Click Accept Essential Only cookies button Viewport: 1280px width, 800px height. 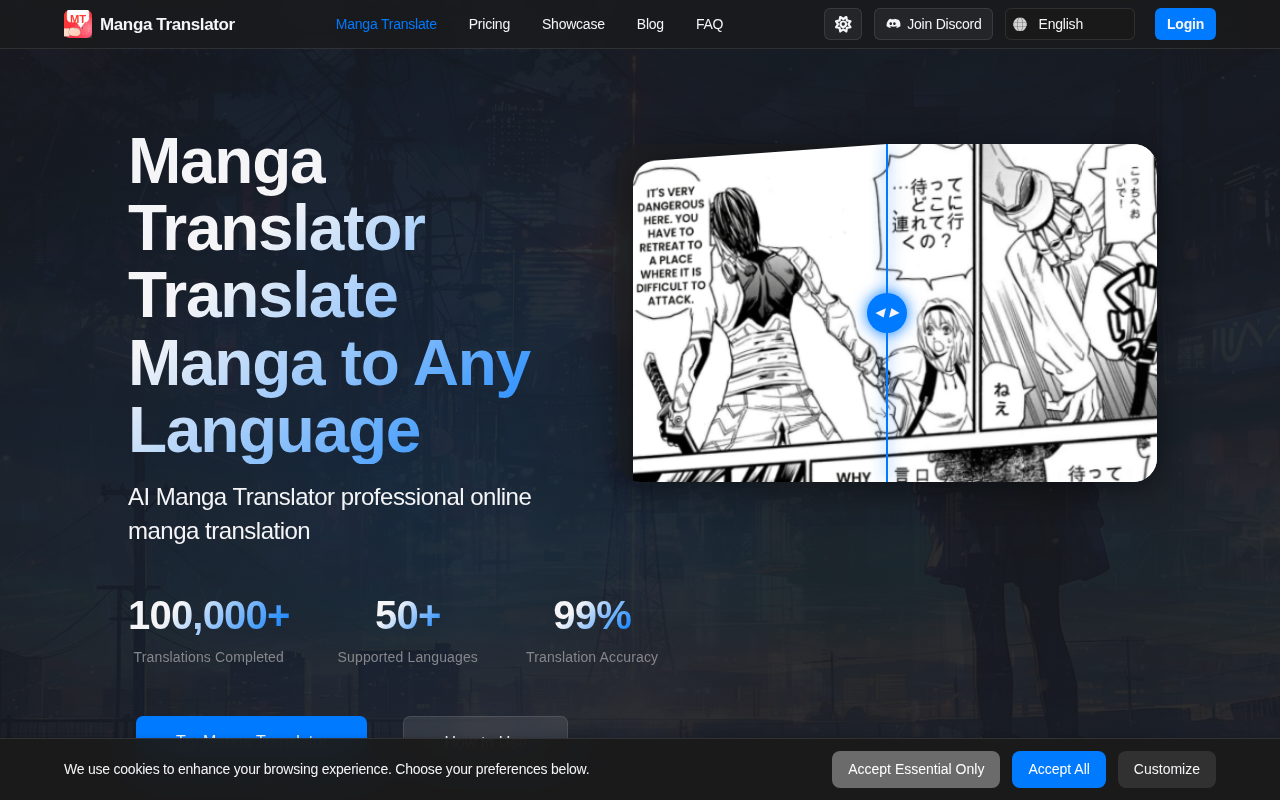click(916, 769)
